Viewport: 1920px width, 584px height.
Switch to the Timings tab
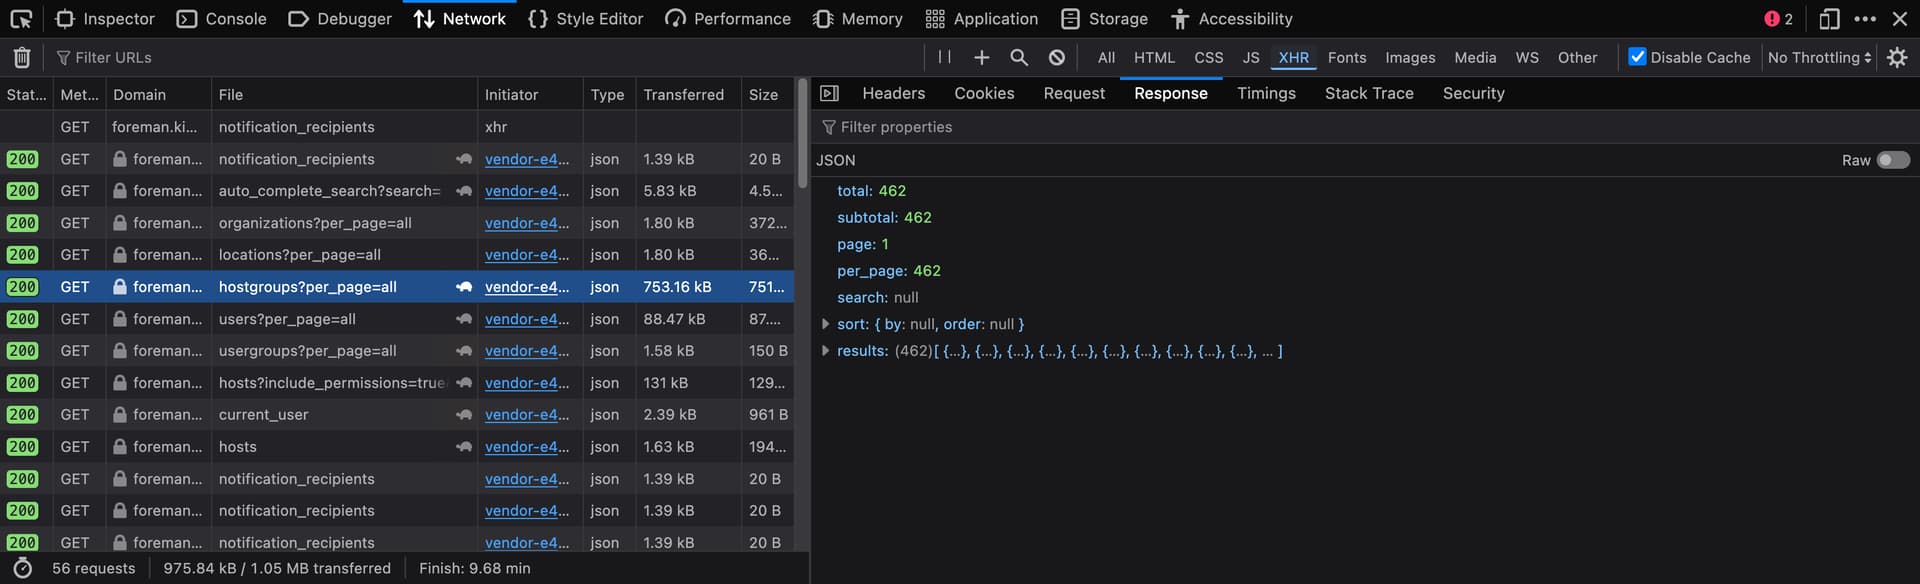[1266, 93]
